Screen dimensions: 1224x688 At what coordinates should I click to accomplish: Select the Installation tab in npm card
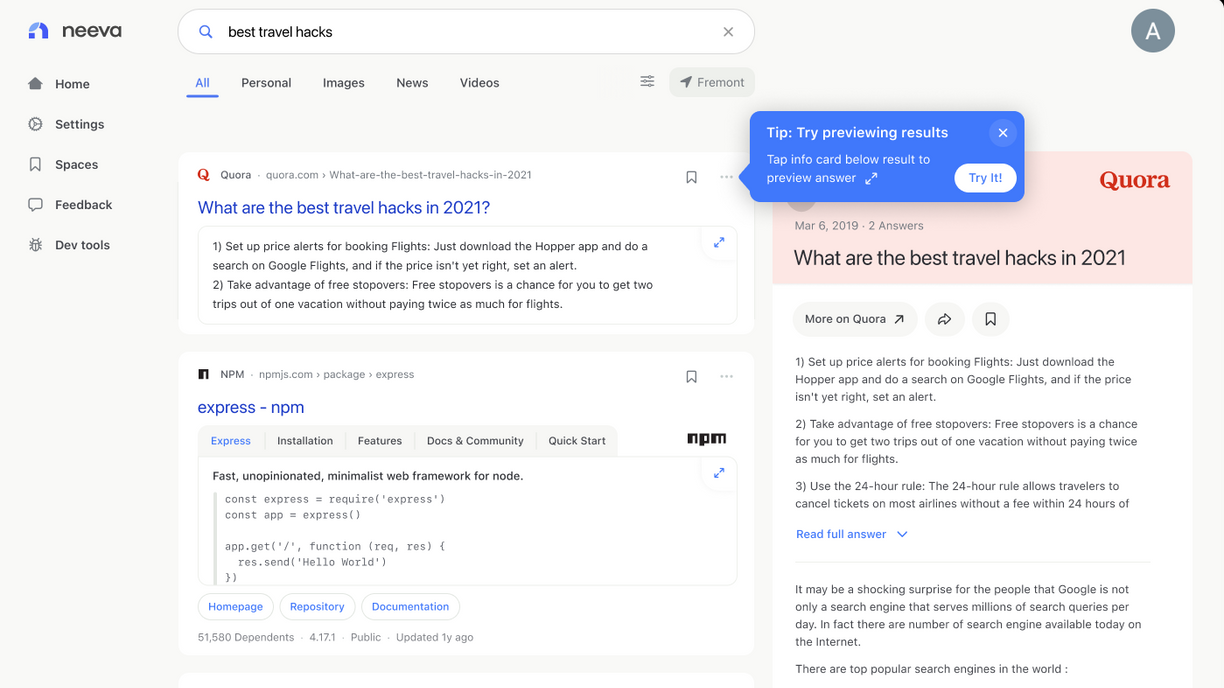[305, 441]
